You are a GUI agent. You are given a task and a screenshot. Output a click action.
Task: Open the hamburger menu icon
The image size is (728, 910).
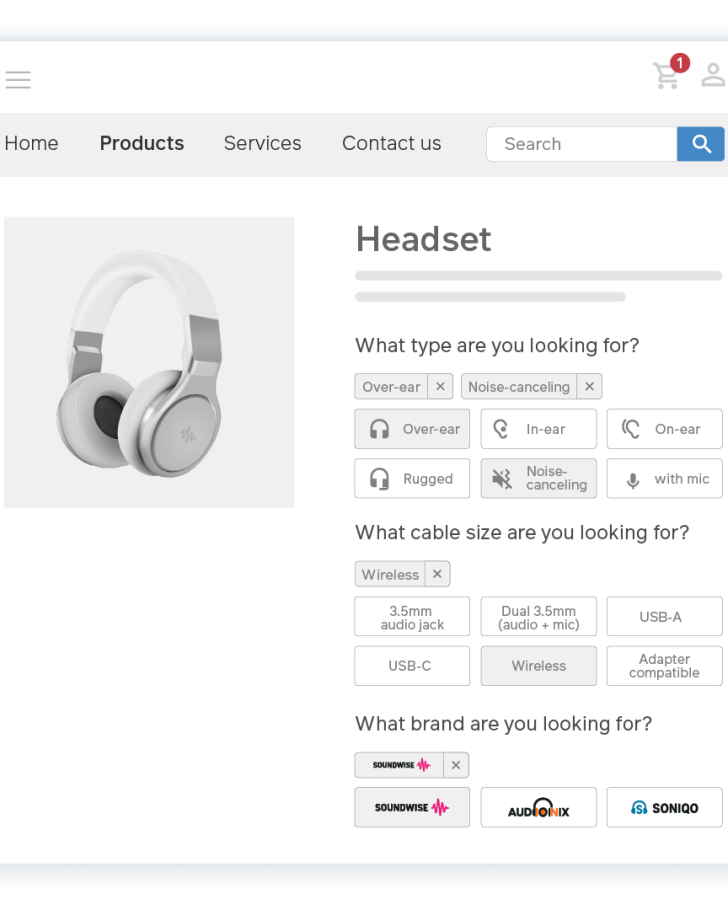[18, 79]
